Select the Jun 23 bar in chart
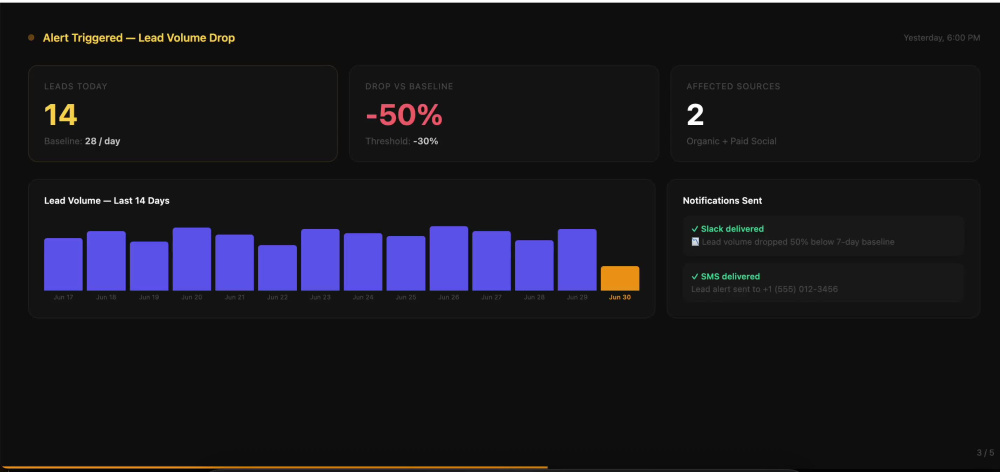Screen dimensions: 1000x472 point(320,260)
